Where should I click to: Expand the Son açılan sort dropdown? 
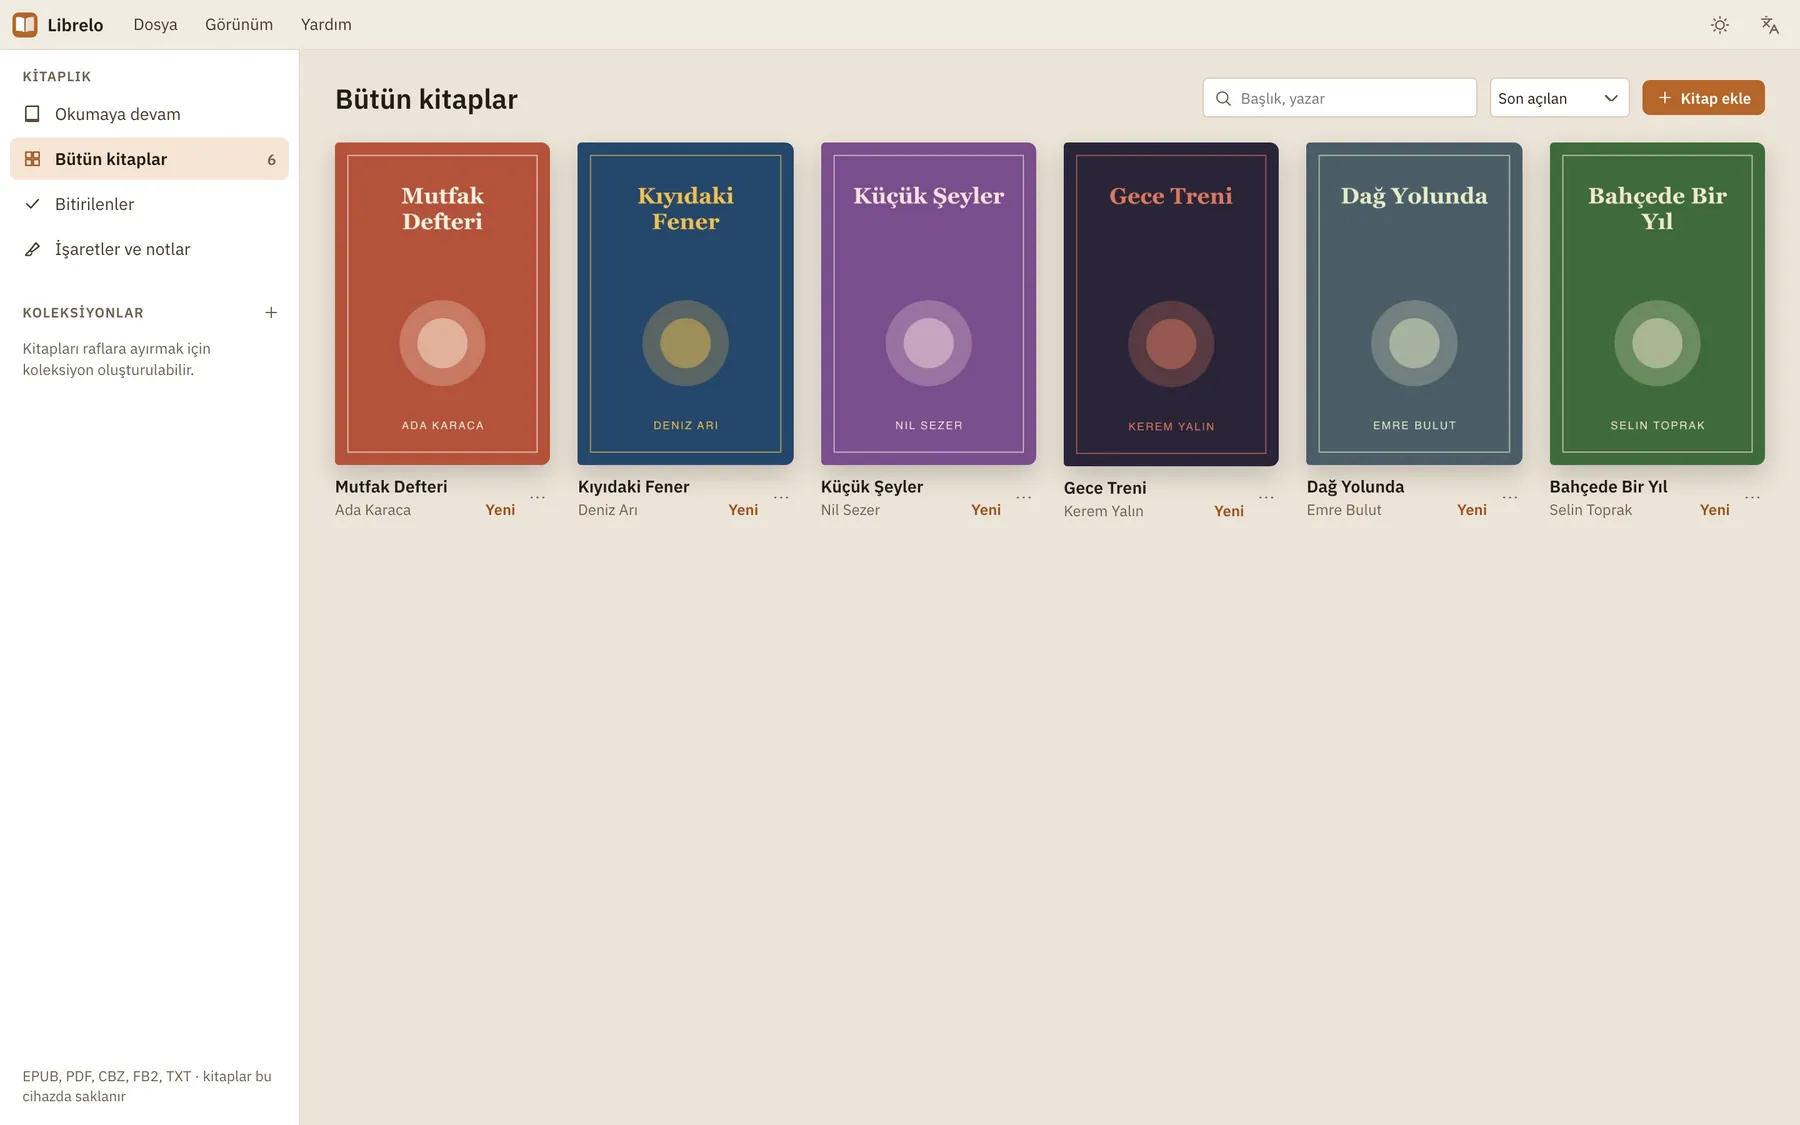coord(1559,98)
